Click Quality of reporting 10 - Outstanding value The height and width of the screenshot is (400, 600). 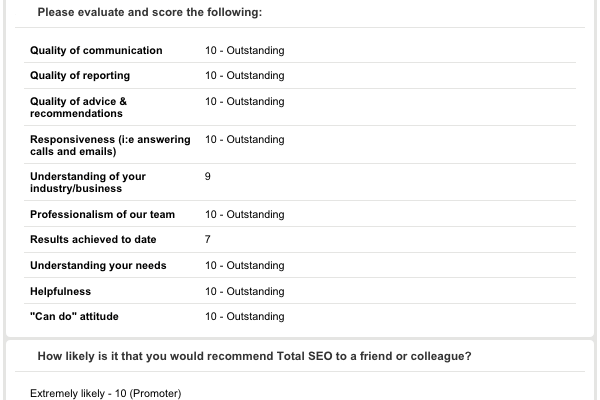point(245,75)
